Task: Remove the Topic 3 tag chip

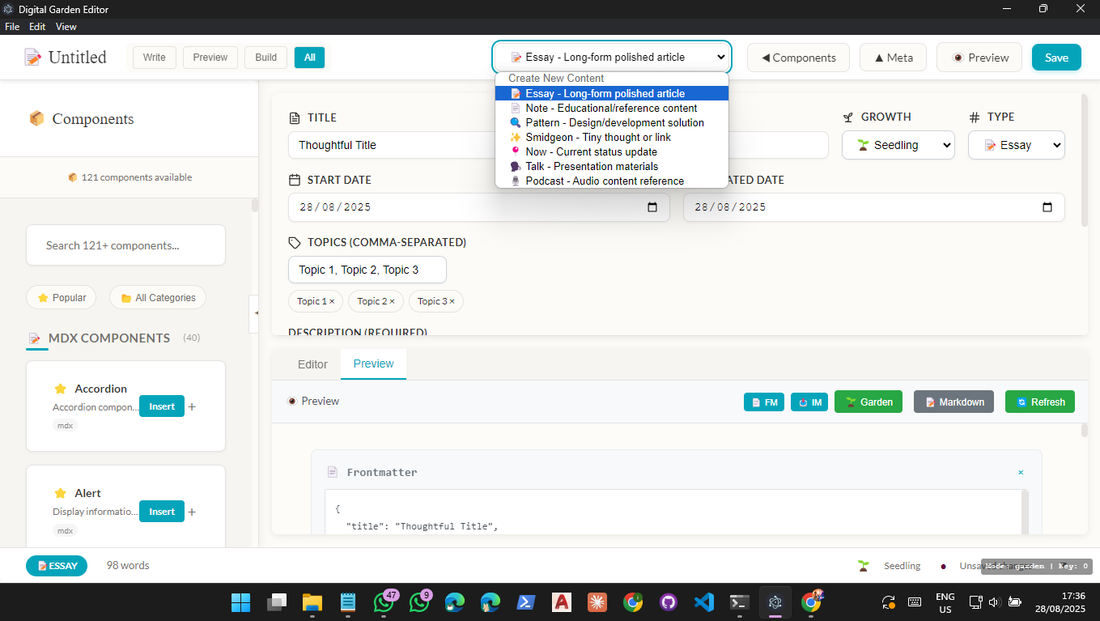Action: (452, 301)
